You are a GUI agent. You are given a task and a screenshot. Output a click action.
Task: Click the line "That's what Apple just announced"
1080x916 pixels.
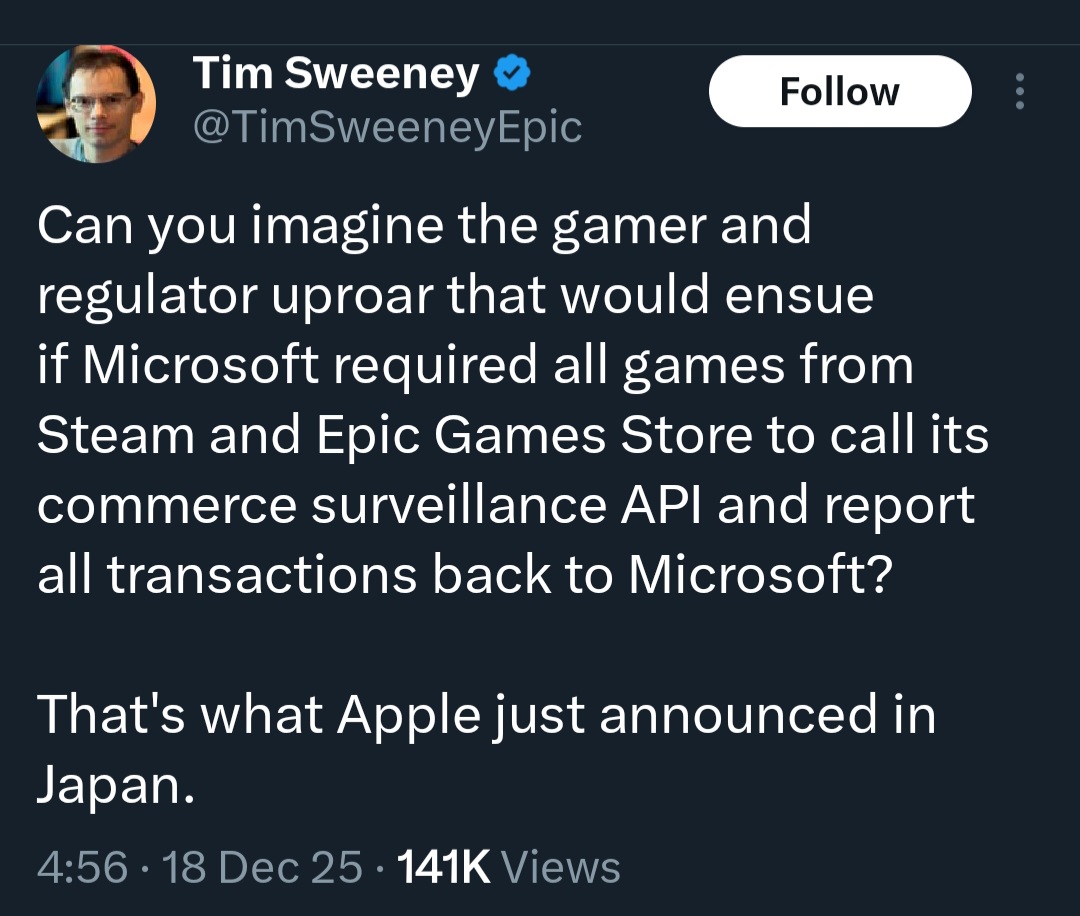(486, 715)
